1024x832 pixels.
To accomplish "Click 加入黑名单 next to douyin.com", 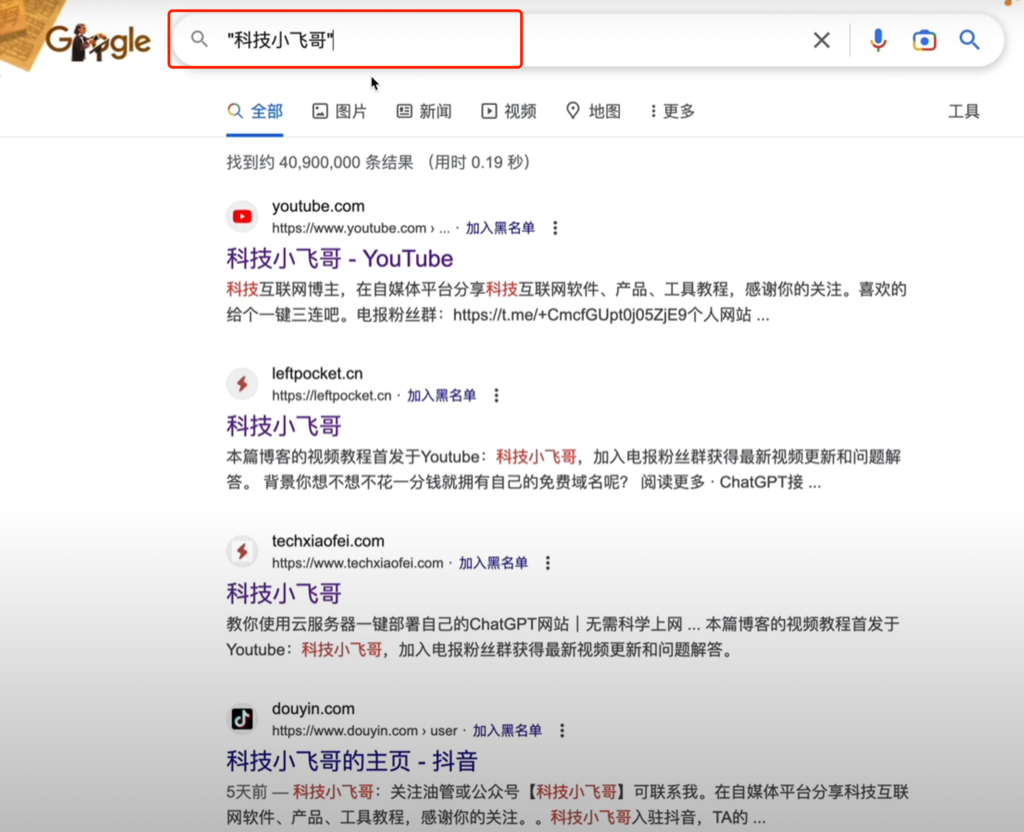I will (507, 730).
